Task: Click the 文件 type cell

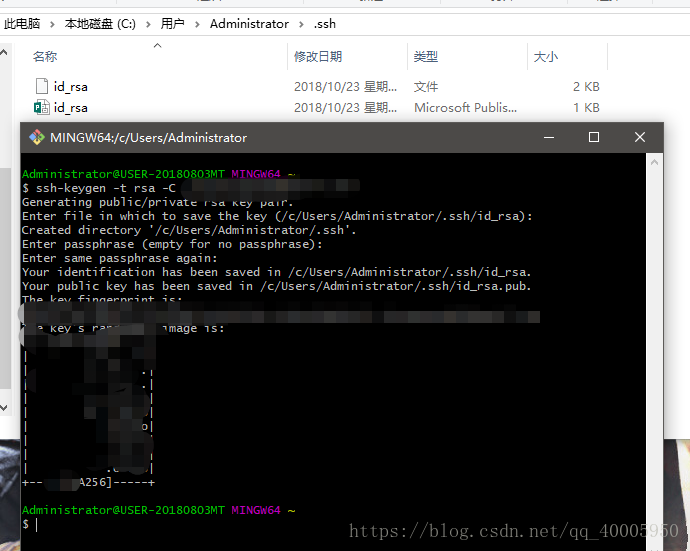Action: point(426,86)
